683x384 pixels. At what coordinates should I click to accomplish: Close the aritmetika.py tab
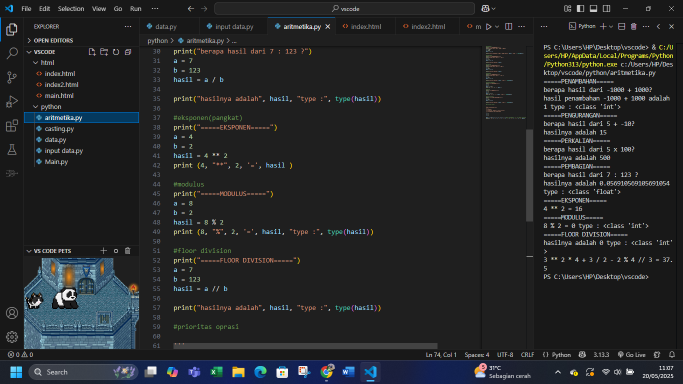click(328, 27)
